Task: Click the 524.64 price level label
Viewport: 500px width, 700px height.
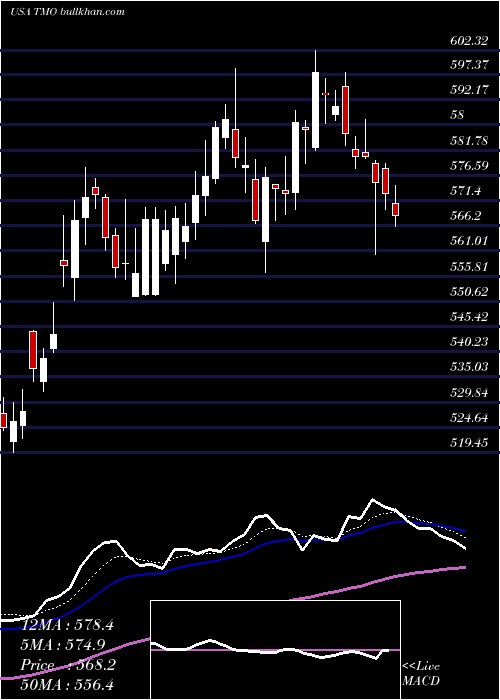Action: pos(468,418)
